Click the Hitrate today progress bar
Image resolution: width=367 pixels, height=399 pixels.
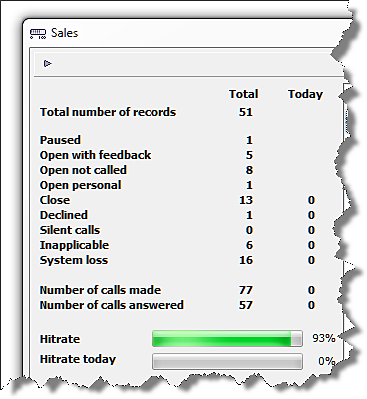coord(227,361)
